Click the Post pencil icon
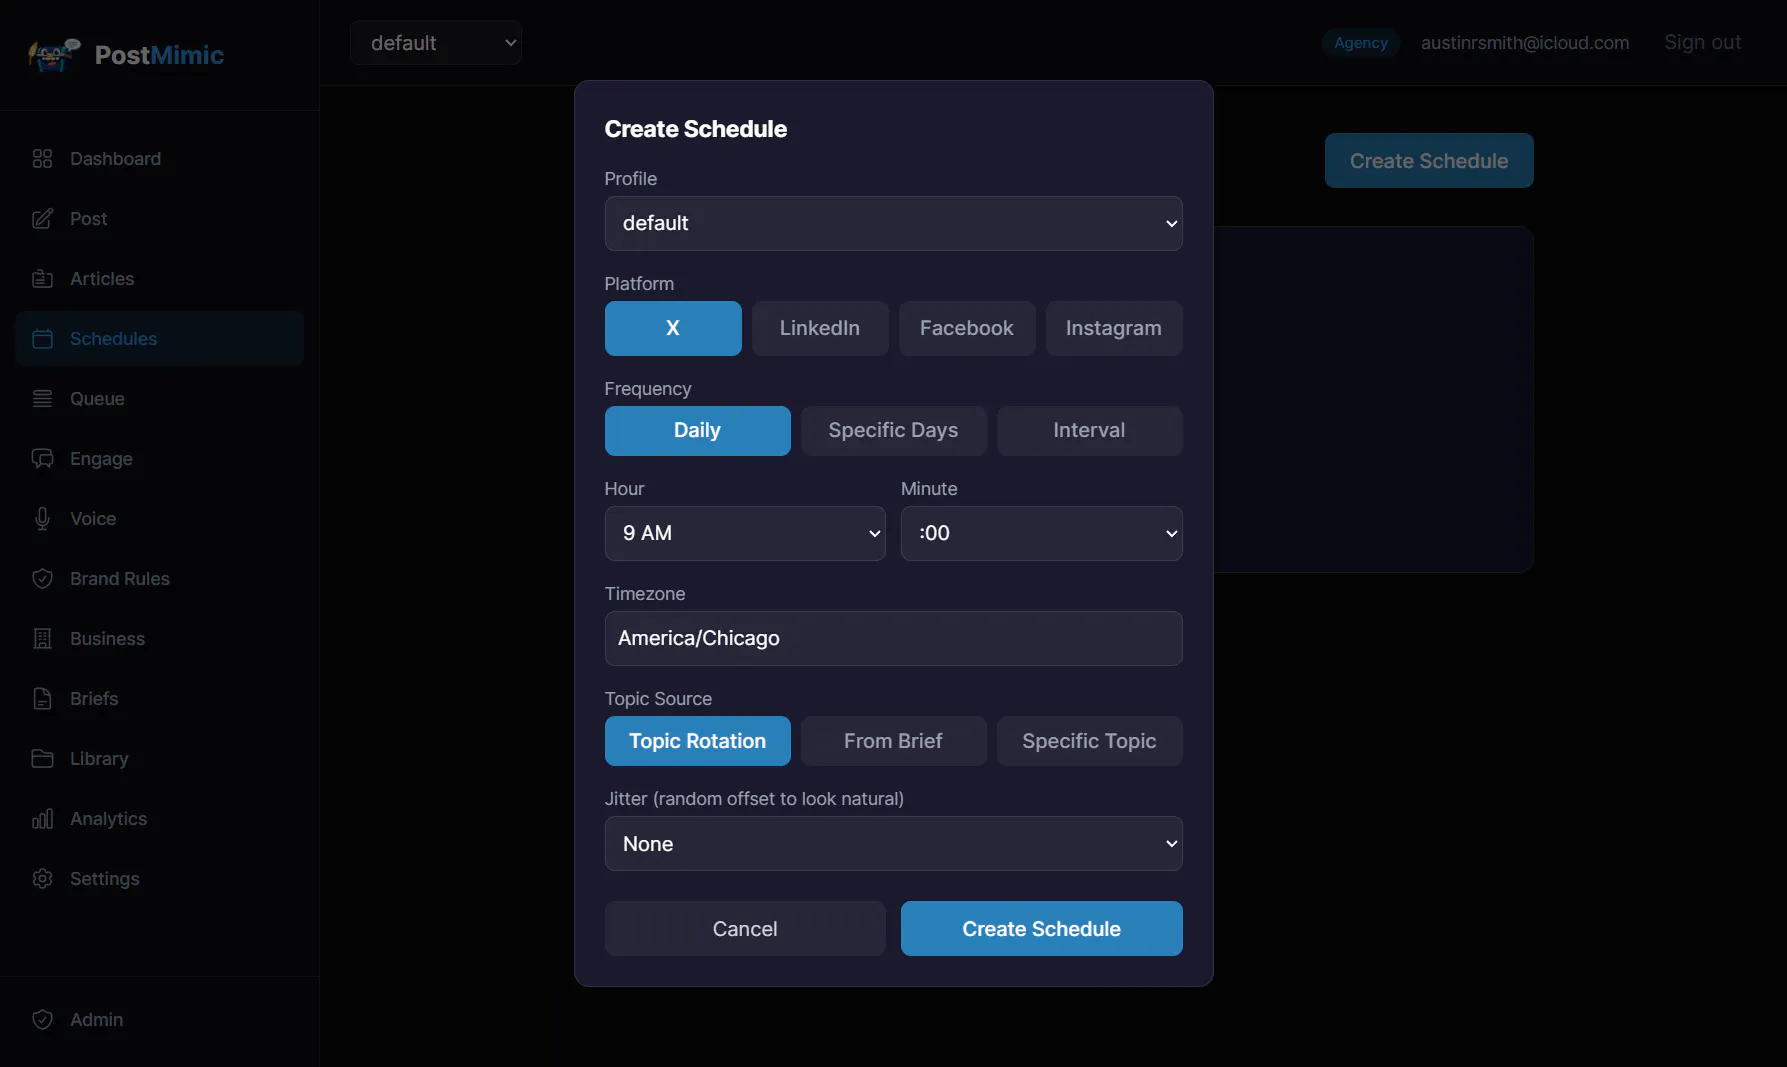The height and width of the screenshot is (1067, 1787). [x=42, y=219]
